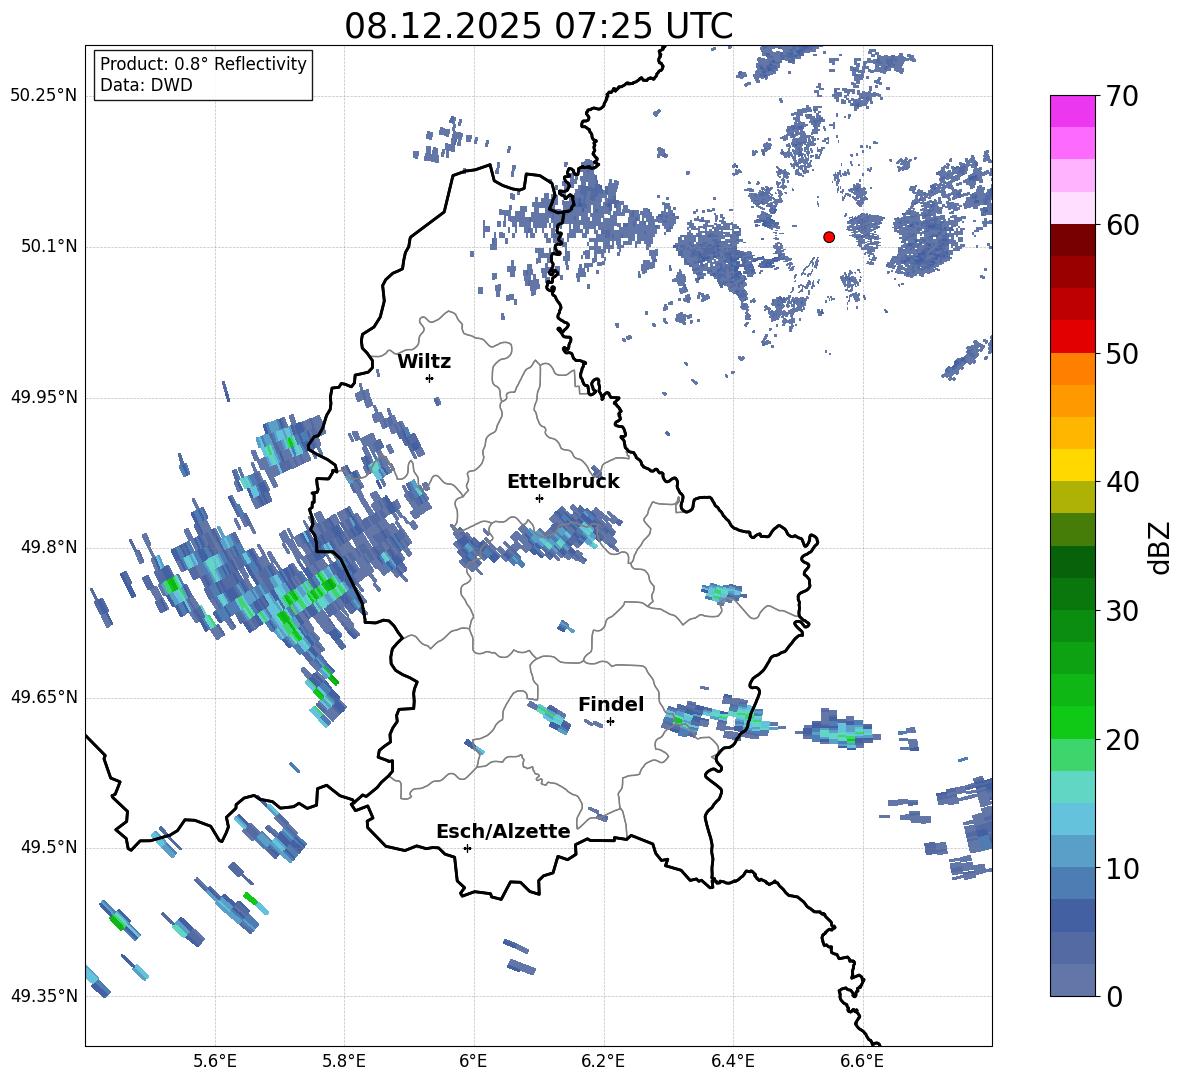Click the 6°E longitude label
Screen dimensions: 1184x1081
(473, 1061)
